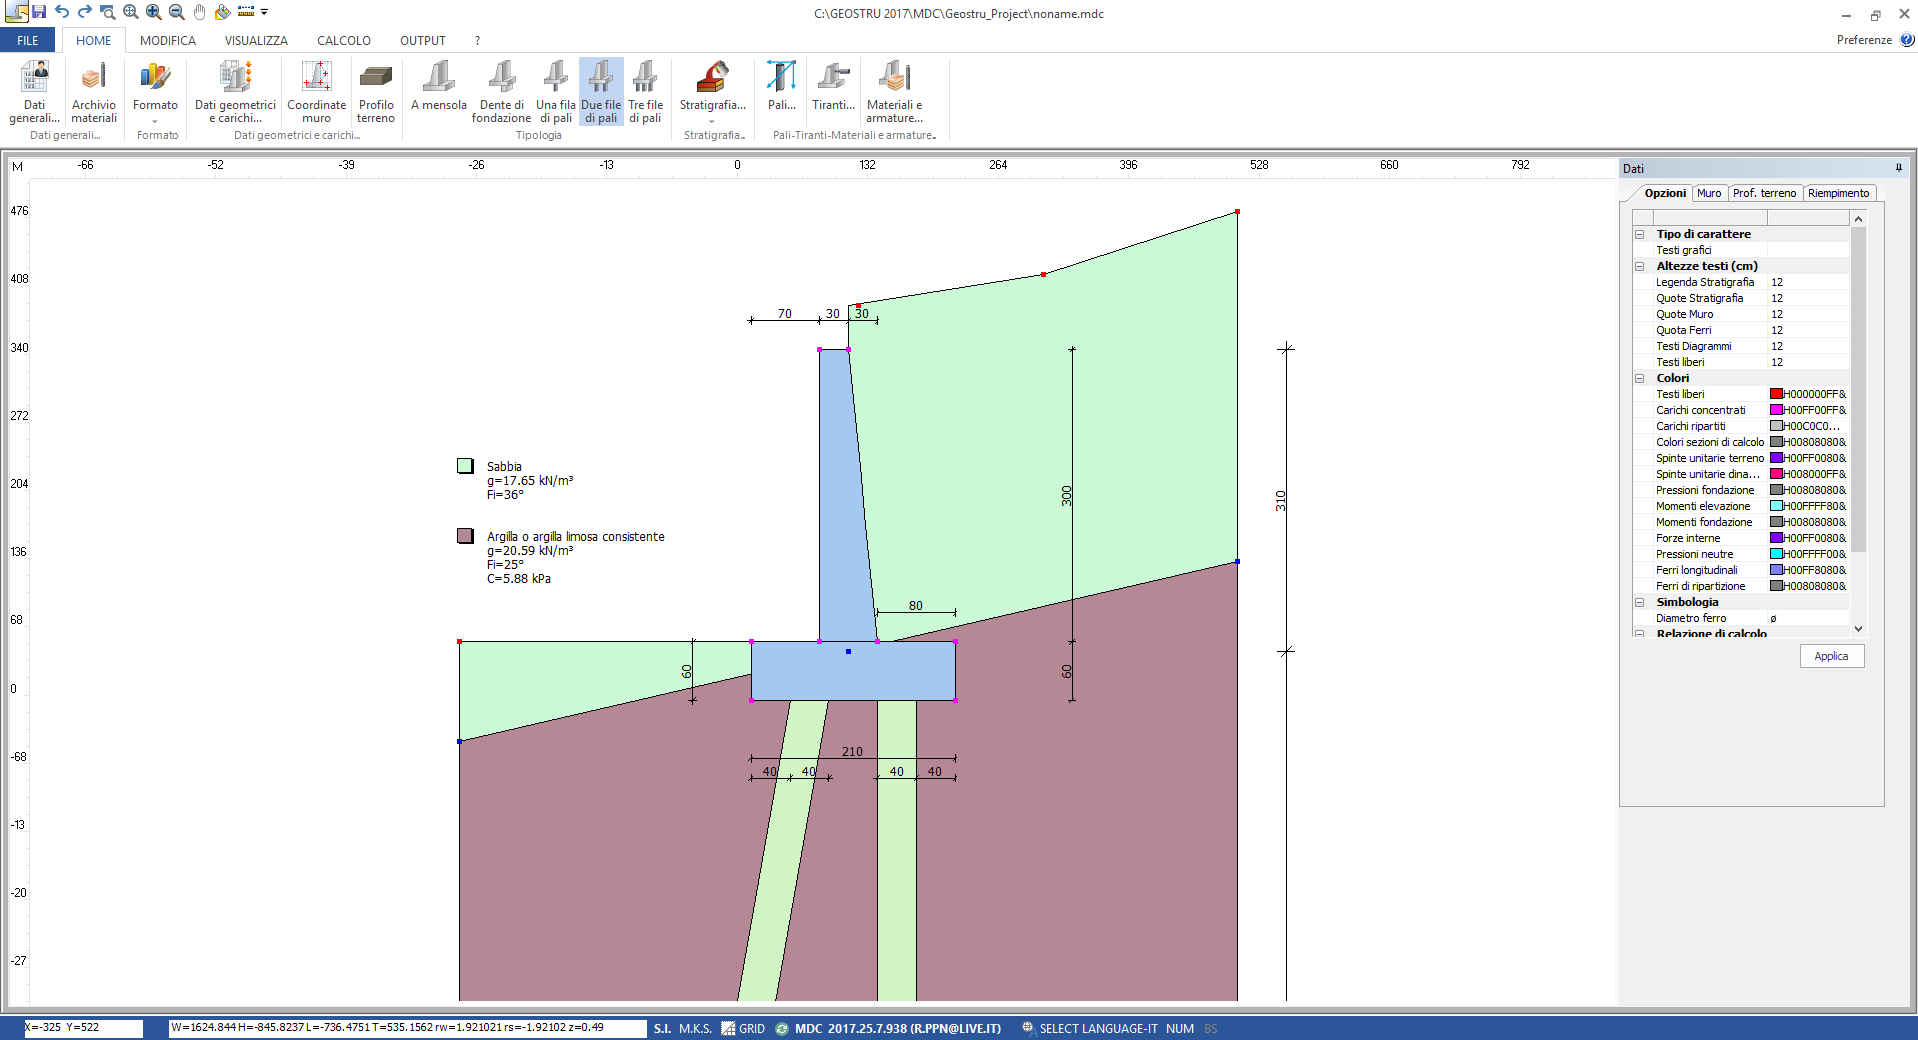Collapse the Tipo di carattere group
This screenshot has width=1918, height=1040.
tap(1640, 234)
